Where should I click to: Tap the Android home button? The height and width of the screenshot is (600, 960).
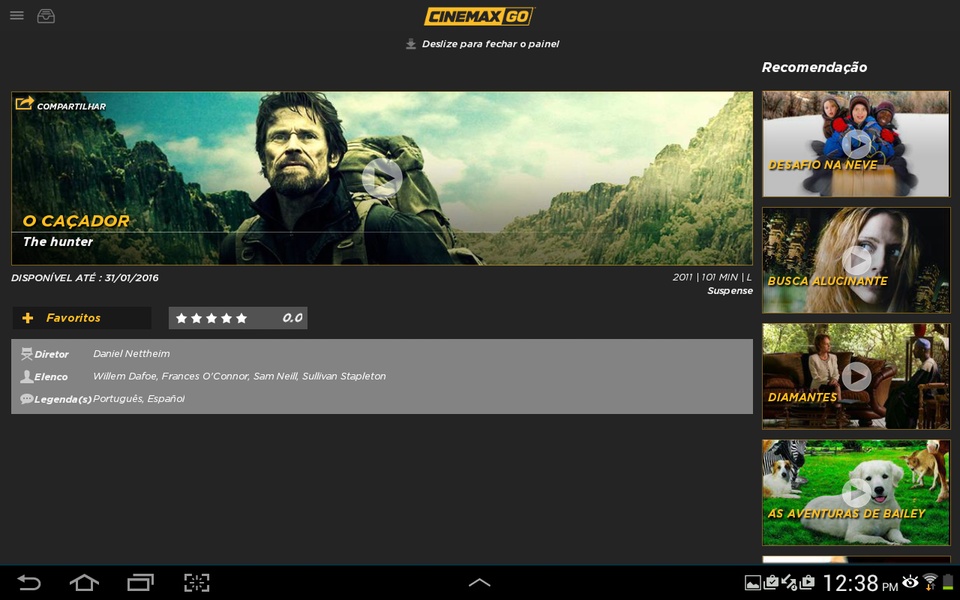pos(84,582)
